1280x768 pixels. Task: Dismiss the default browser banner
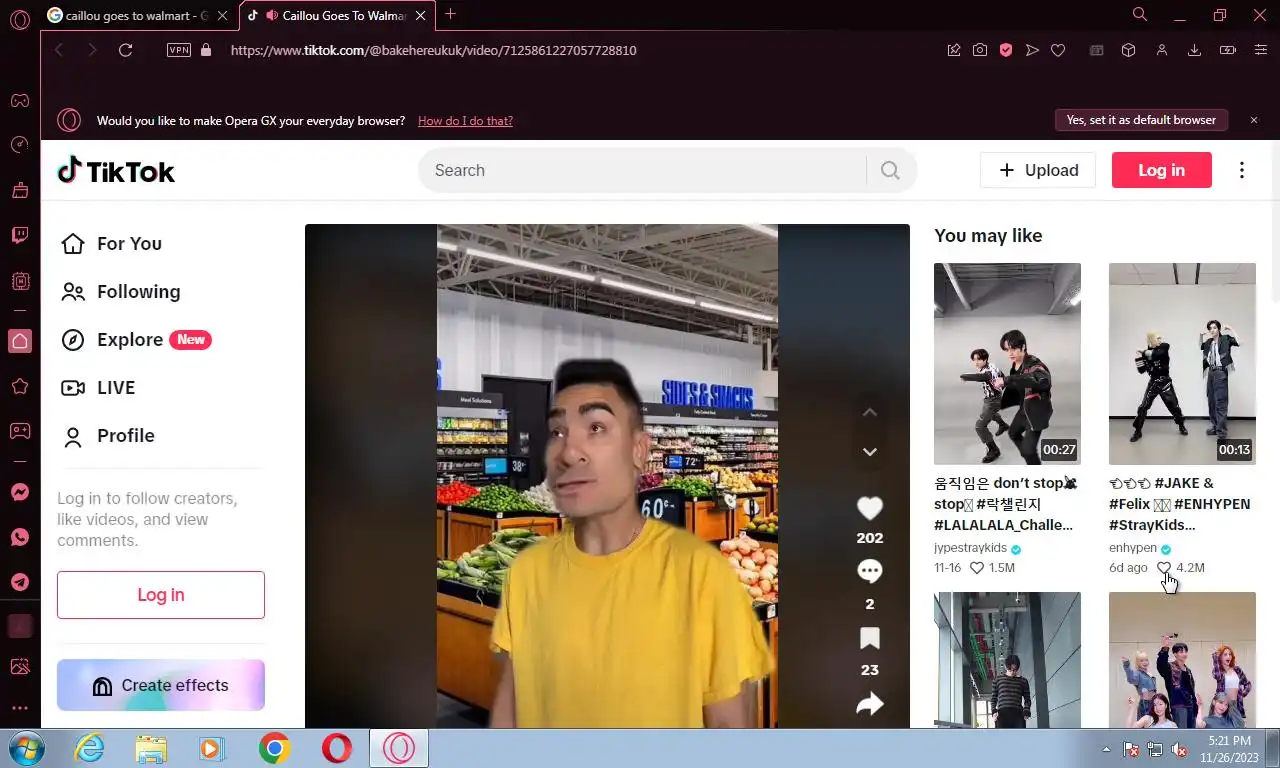[1254, 120]
